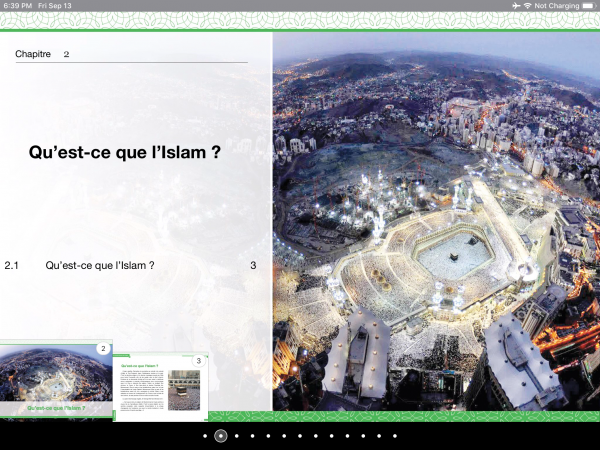Tap page number 3 in contents row

(x=253, y=265)
